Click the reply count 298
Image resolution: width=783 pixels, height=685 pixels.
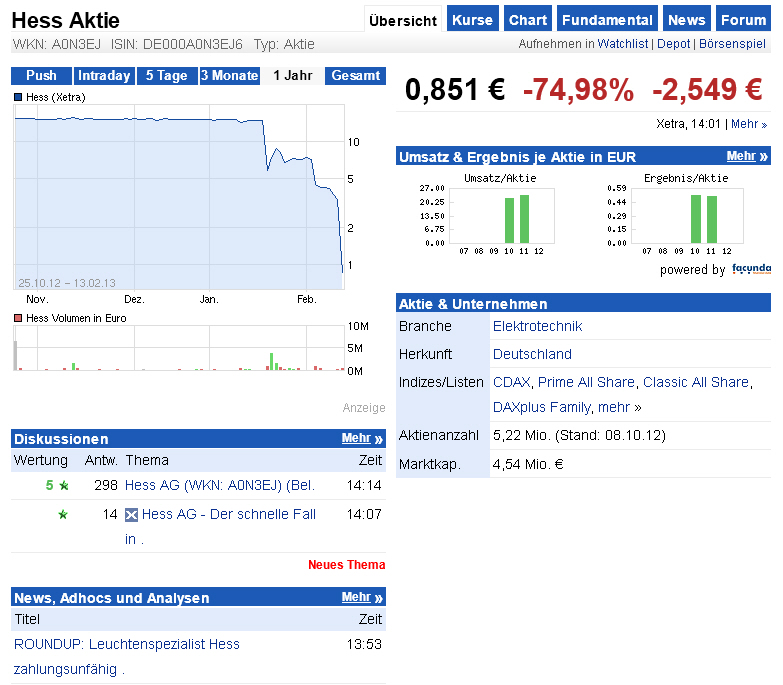[x=106, y=485]
